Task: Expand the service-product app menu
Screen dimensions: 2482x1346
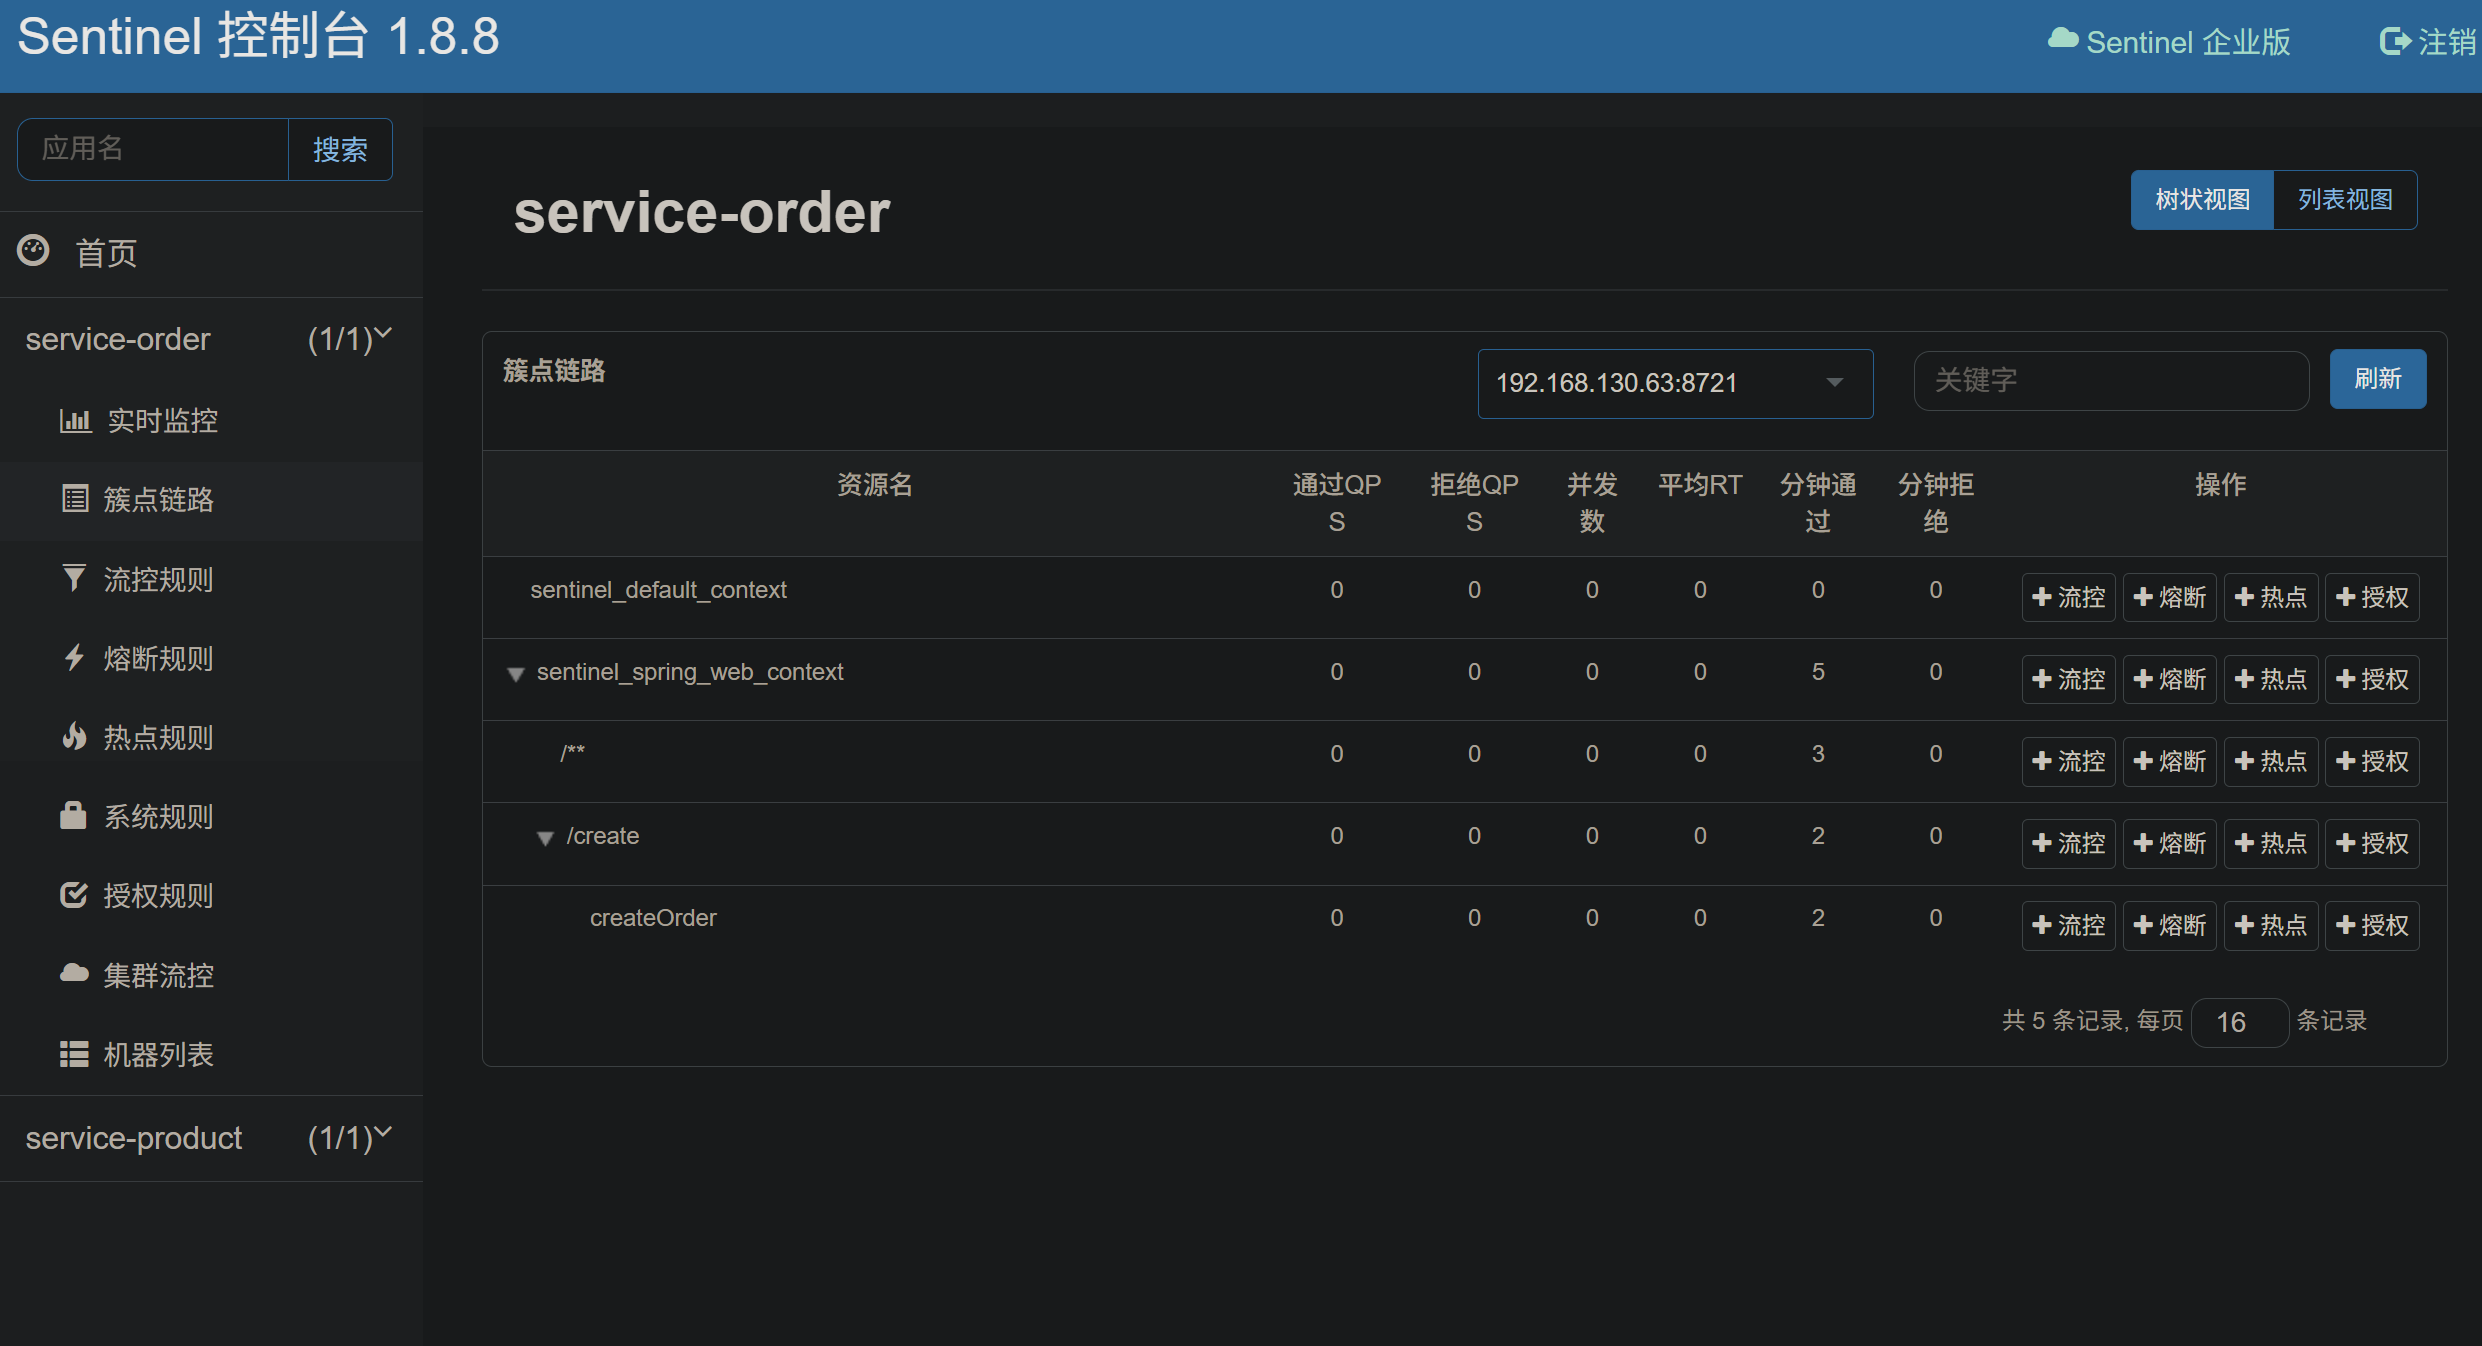Action: pyautogui.click(x=210, y=1138)
